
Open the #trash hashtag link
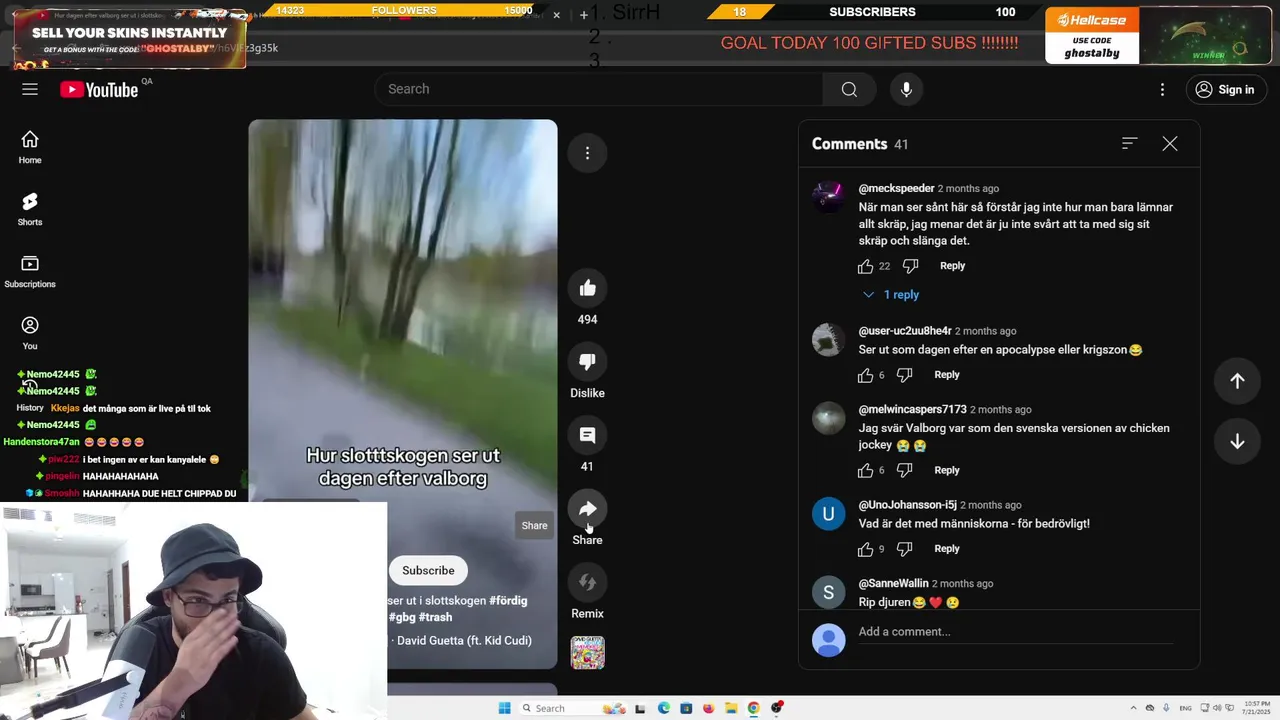(x=435, y=617)
